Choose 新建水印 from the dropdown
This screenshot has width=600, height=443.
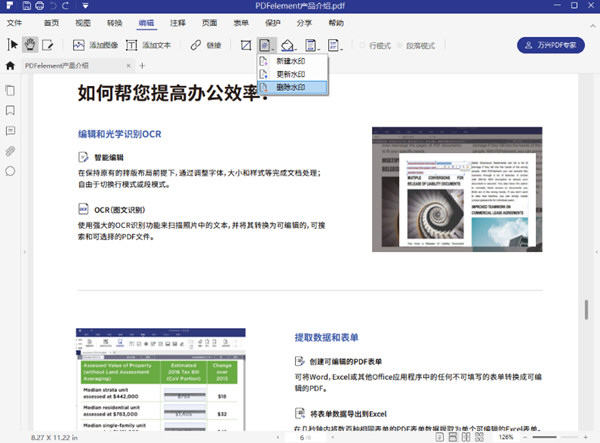[x=293, y=61]
